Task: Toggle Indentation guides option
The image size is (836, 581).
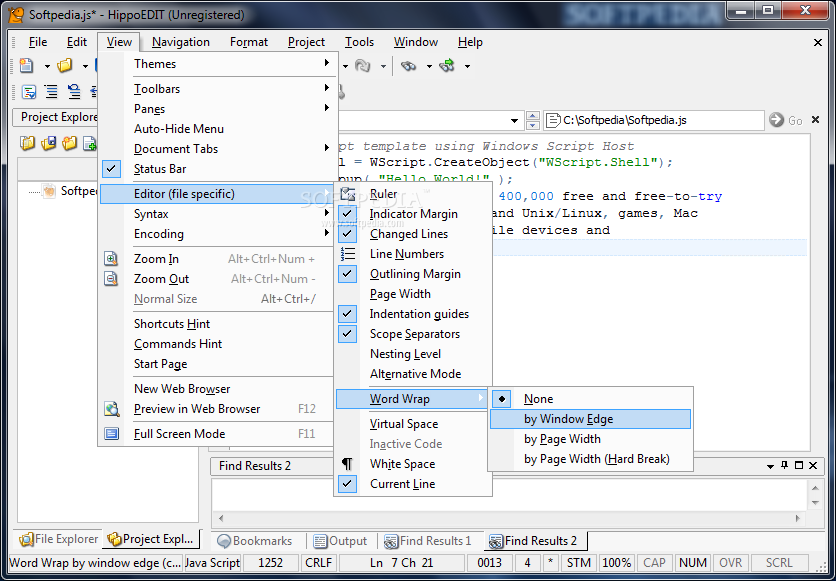Action: (x=348, y=313)
